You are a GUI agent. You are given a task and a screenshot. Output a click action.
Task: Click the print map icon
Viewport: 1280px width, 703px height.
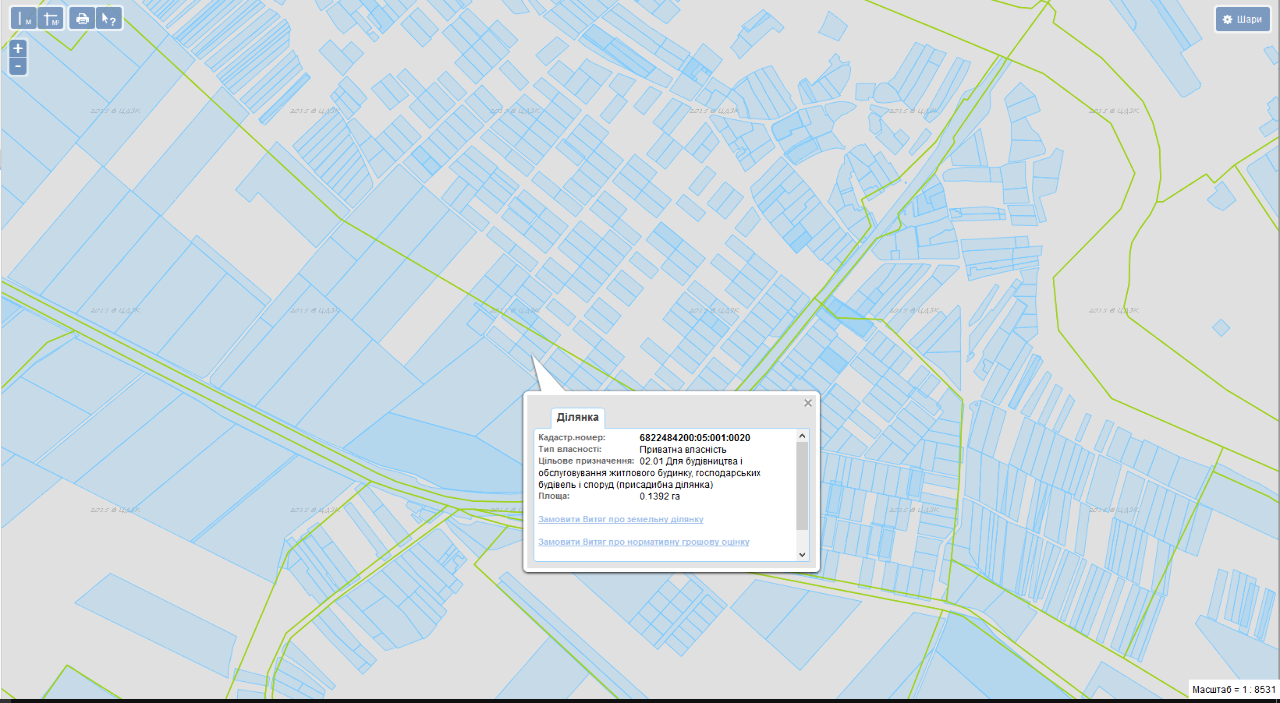(x=82, y=18)
